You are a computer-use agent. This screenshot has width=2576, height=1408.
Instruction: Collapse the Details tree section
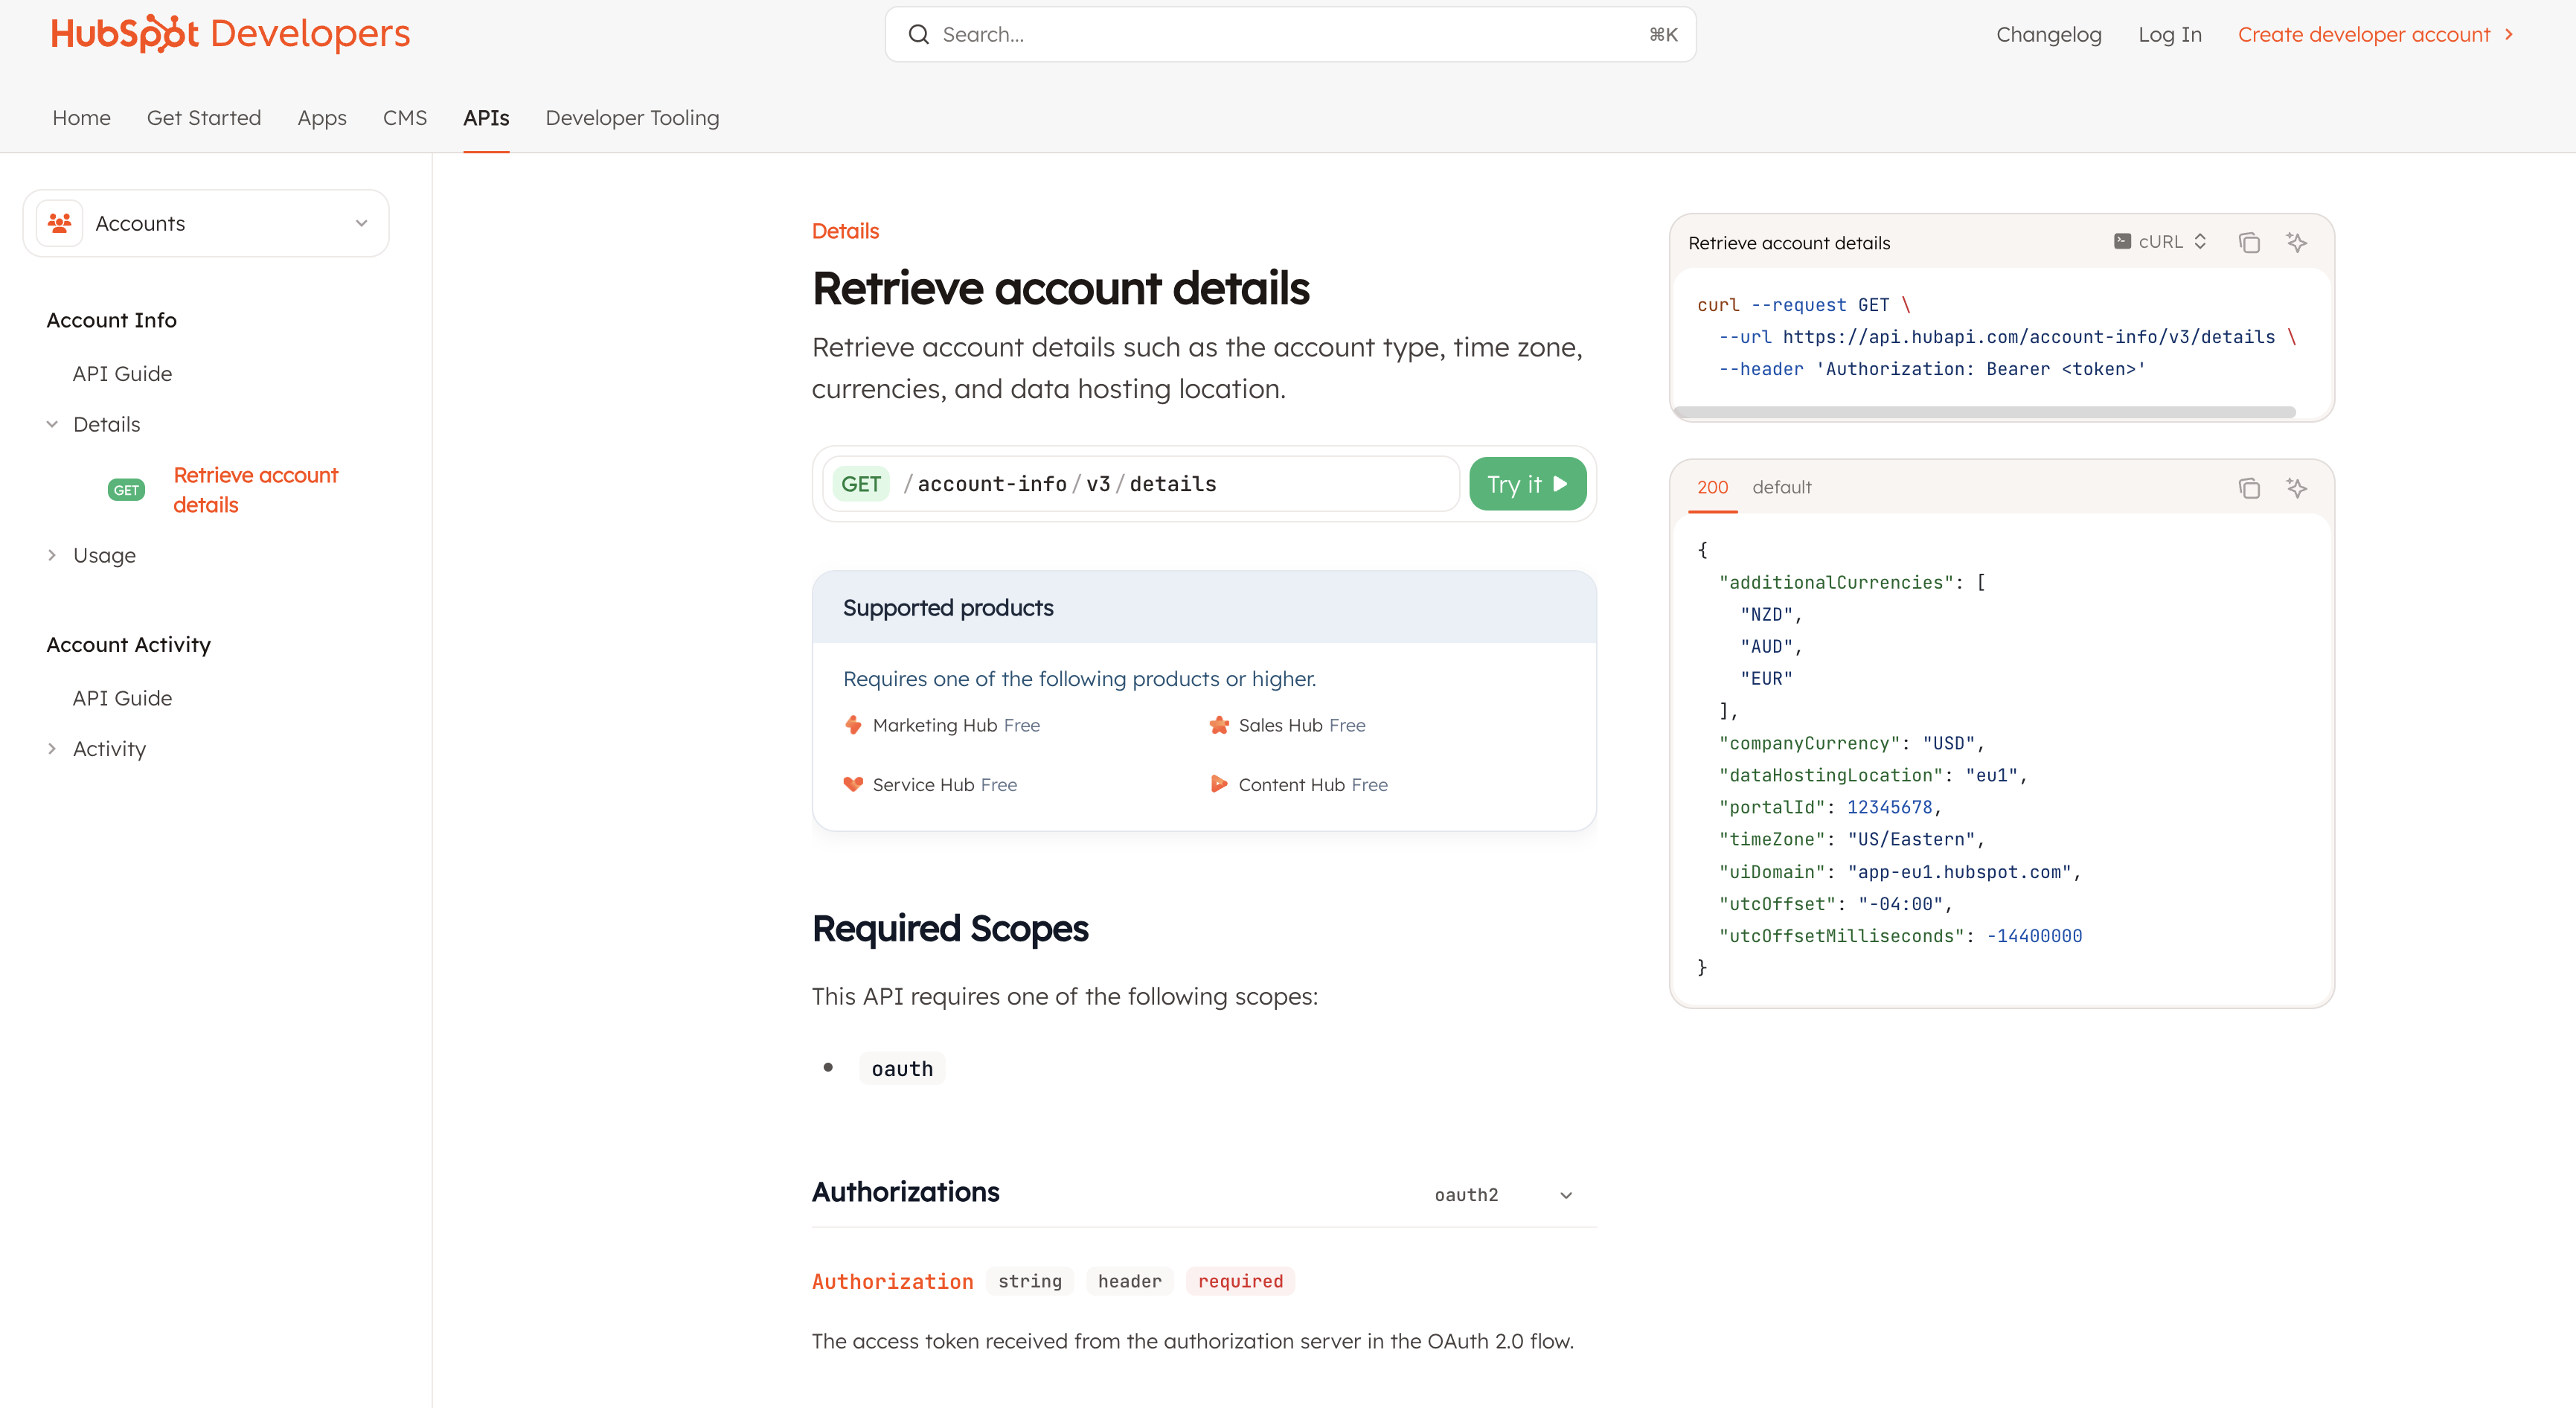tap(52, 424)
